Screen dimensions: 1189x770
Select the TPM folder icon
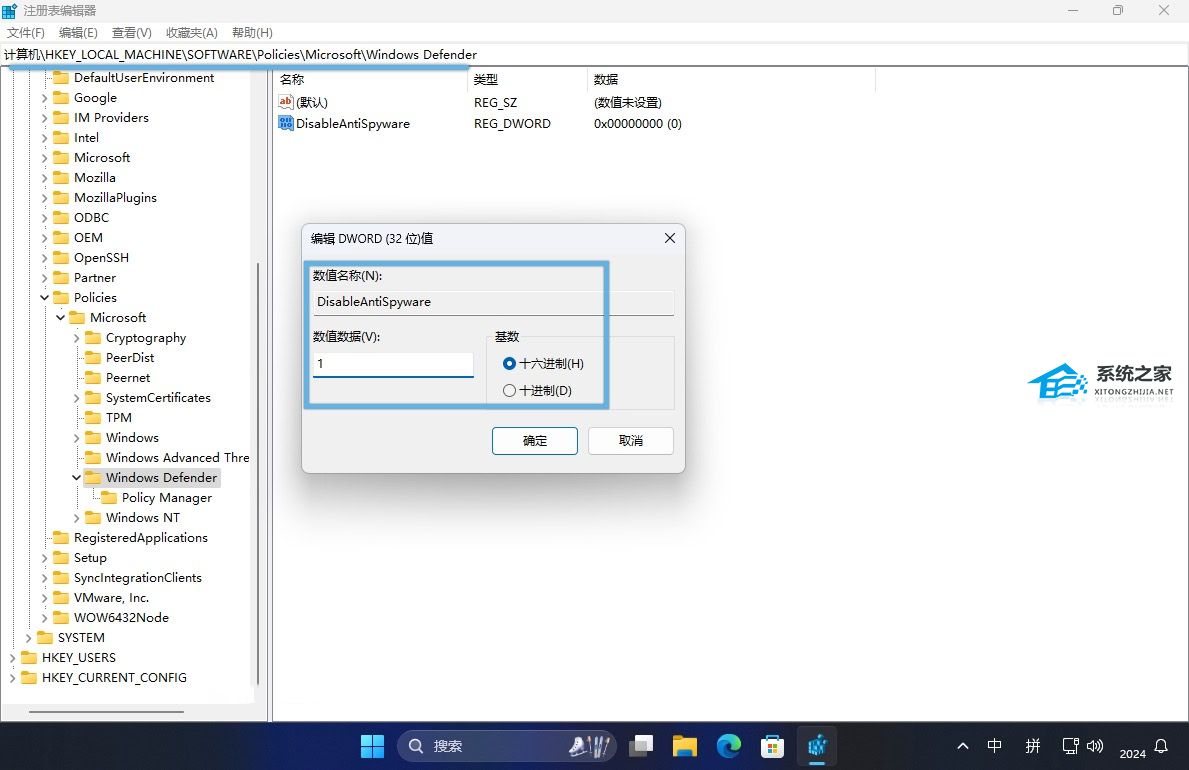tap(93, 418)
